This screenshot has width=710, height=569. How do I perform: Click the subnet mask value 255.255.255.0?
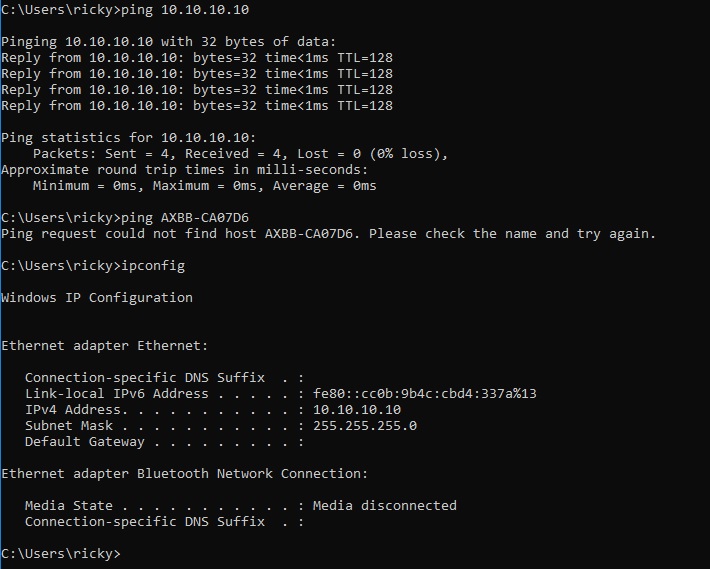pyautogui.click(x=365, y=426)
